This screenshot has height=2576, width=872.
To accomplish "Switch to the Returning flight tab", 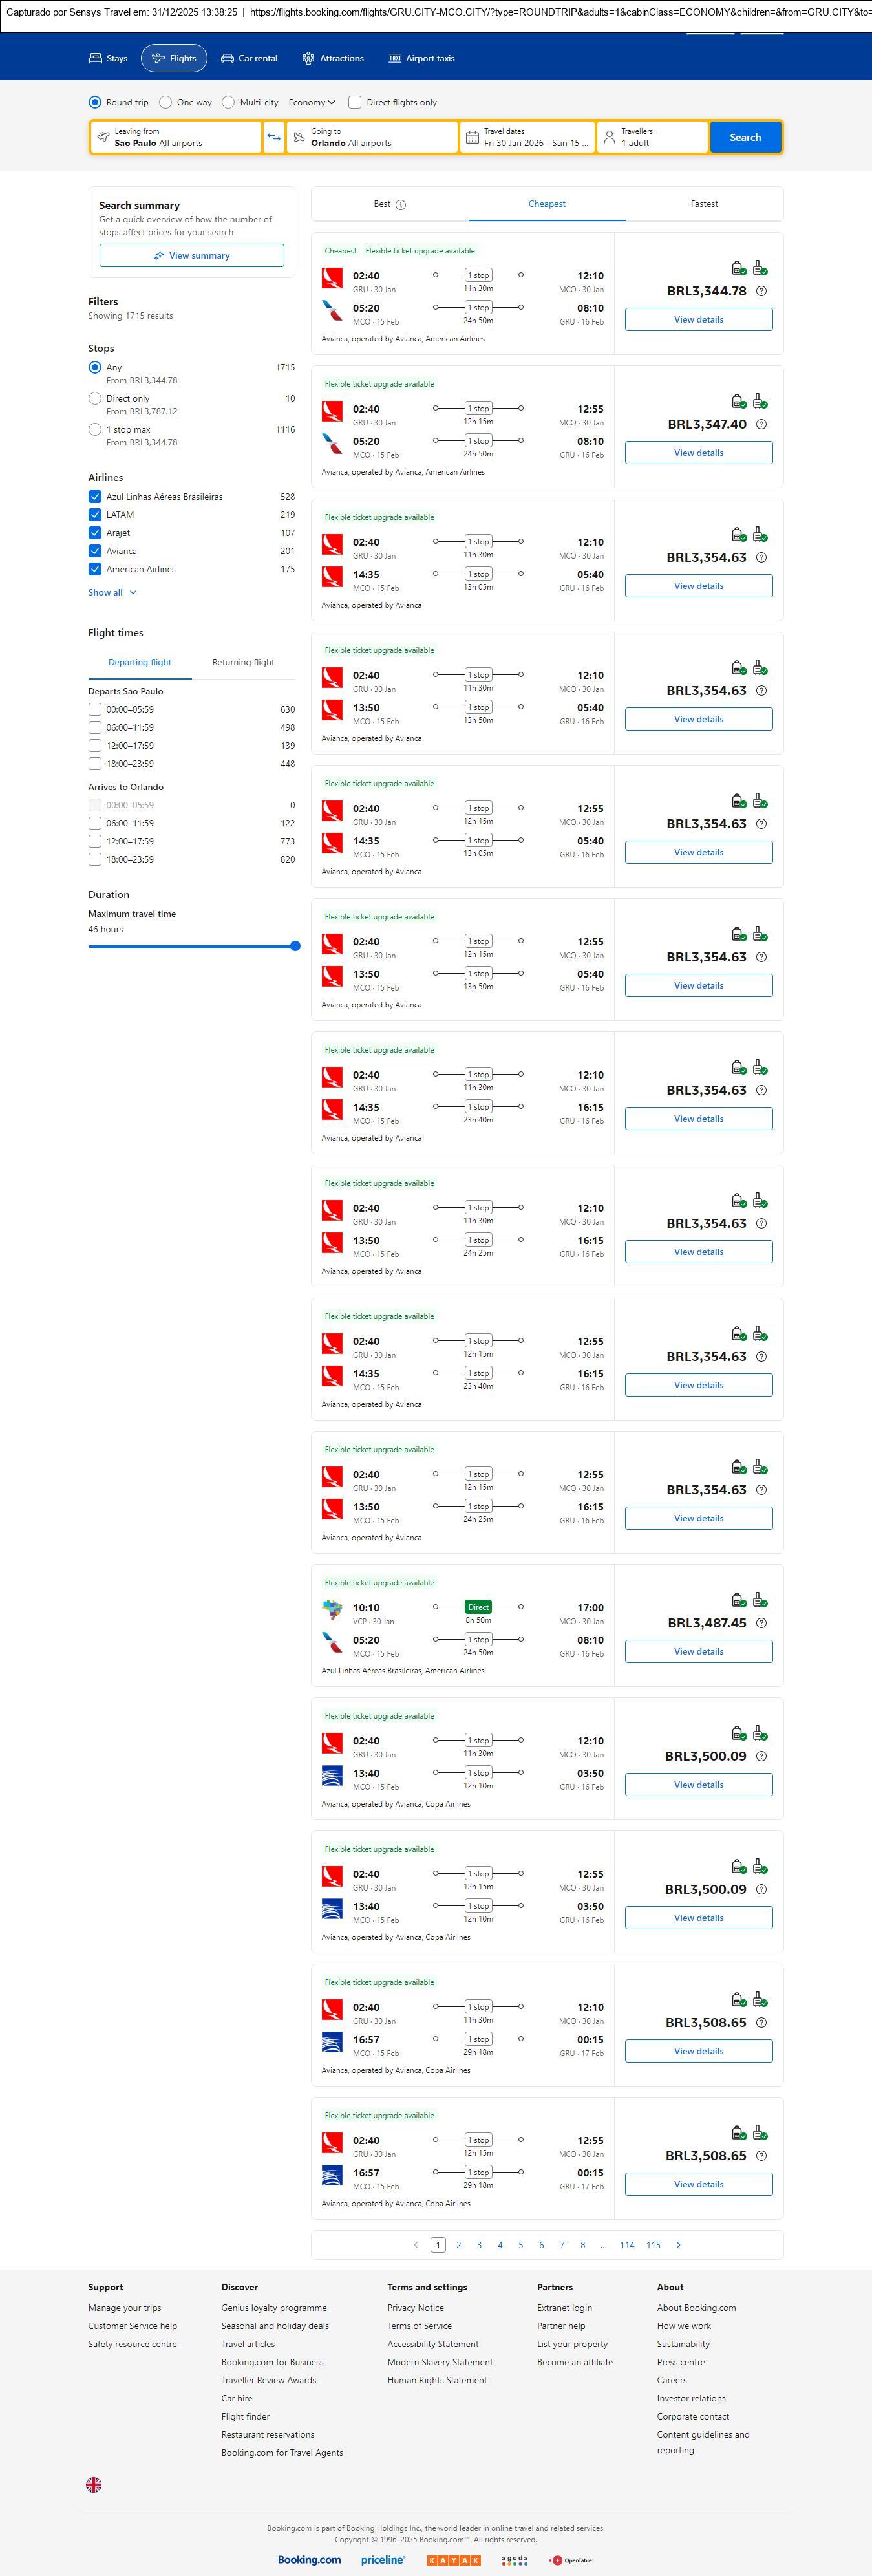I will (243, 662).
